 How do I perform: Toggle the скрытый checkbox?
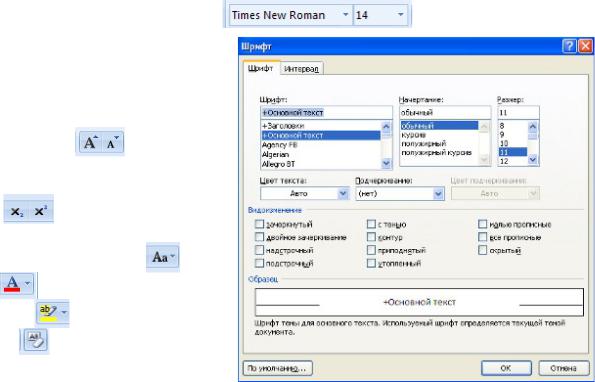pyautogui.click(x=482, y=250)
